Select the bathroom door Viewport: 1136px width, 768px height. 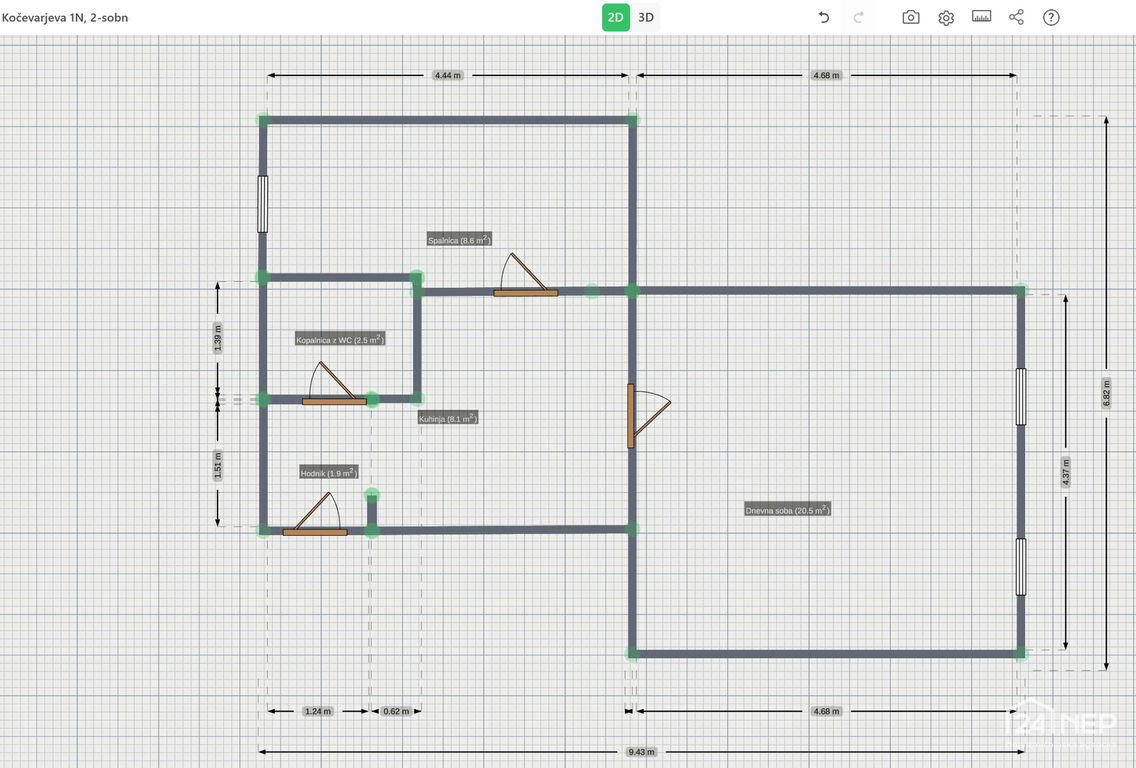point(334,400)
